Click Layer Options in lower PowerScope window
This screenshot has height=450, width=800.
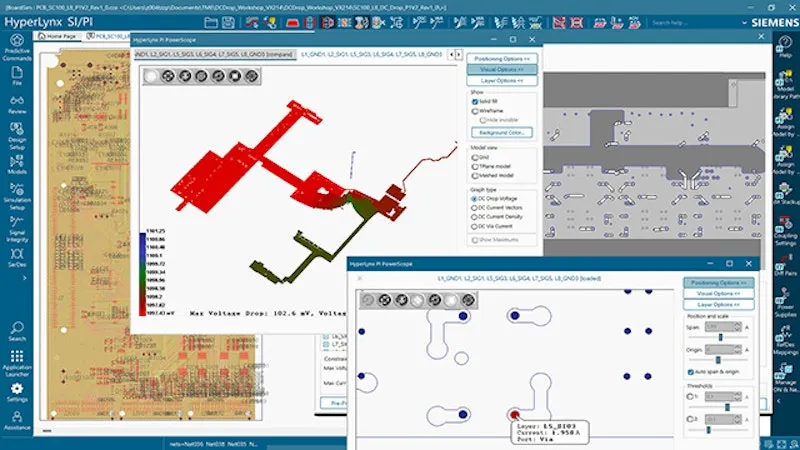(x=718, y=305)
